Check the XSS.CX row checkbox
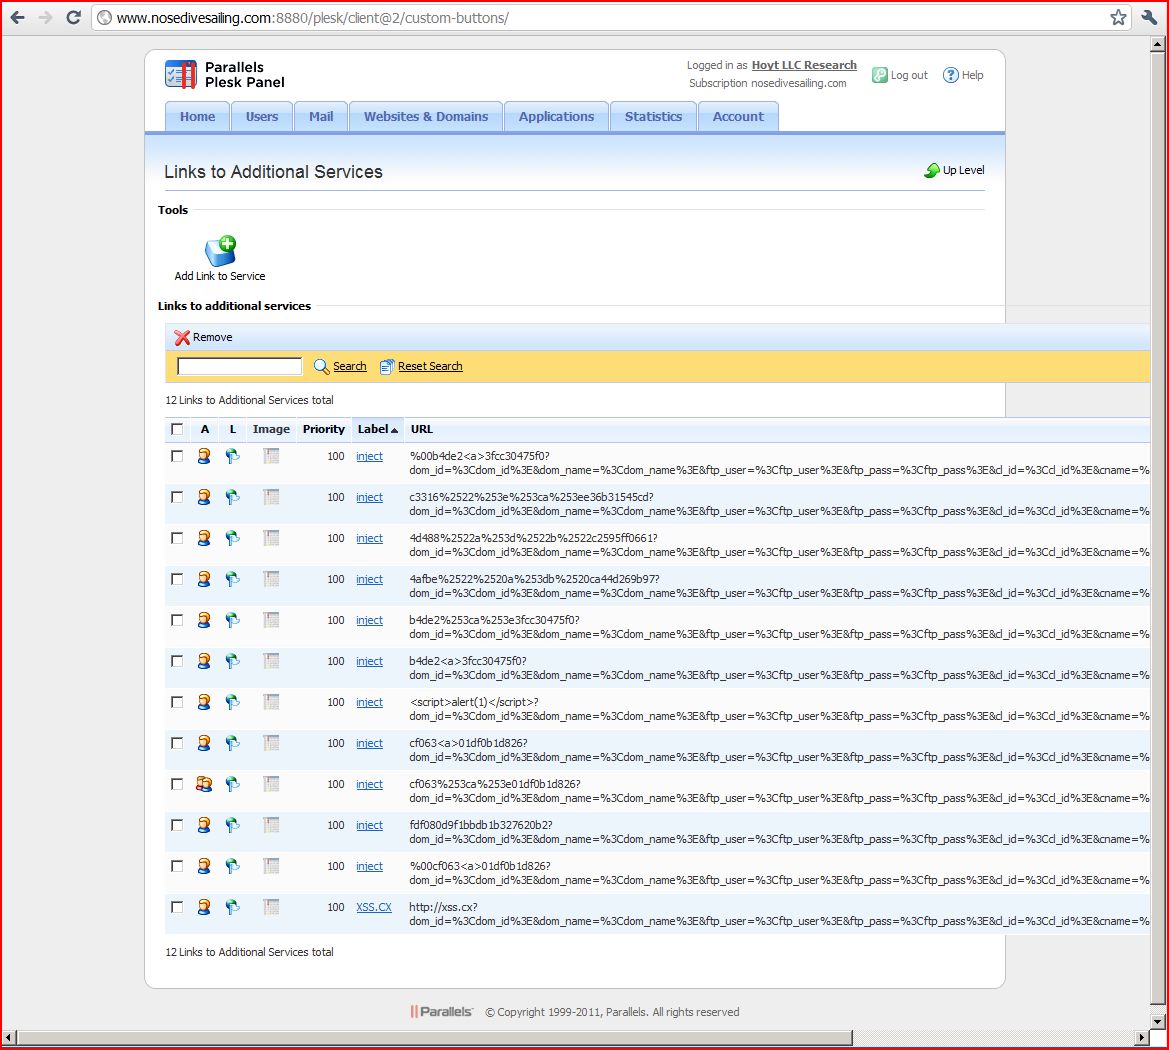 point(177,907)
